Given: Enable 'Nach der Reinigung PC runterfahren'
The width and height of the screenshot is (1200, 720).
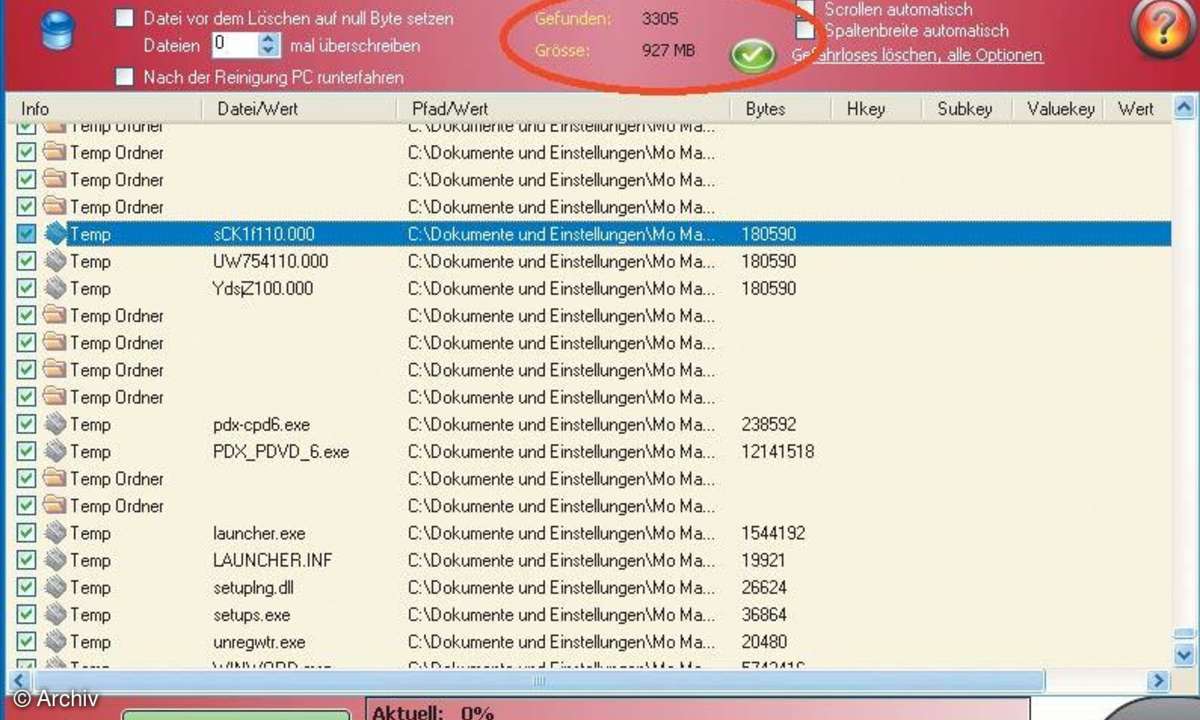Looking at the screenshot, I should (125, 76).
